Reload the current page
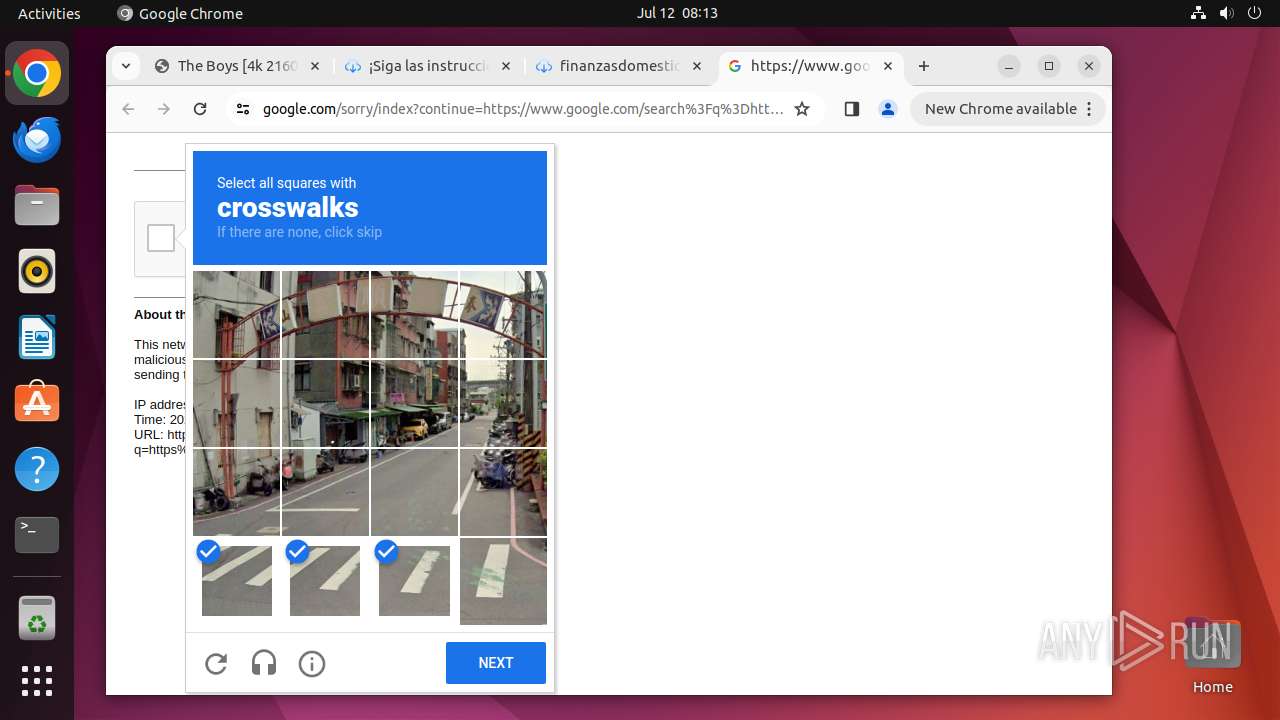This screenshot has width=1280, height=720. click(x=200, y=109)
